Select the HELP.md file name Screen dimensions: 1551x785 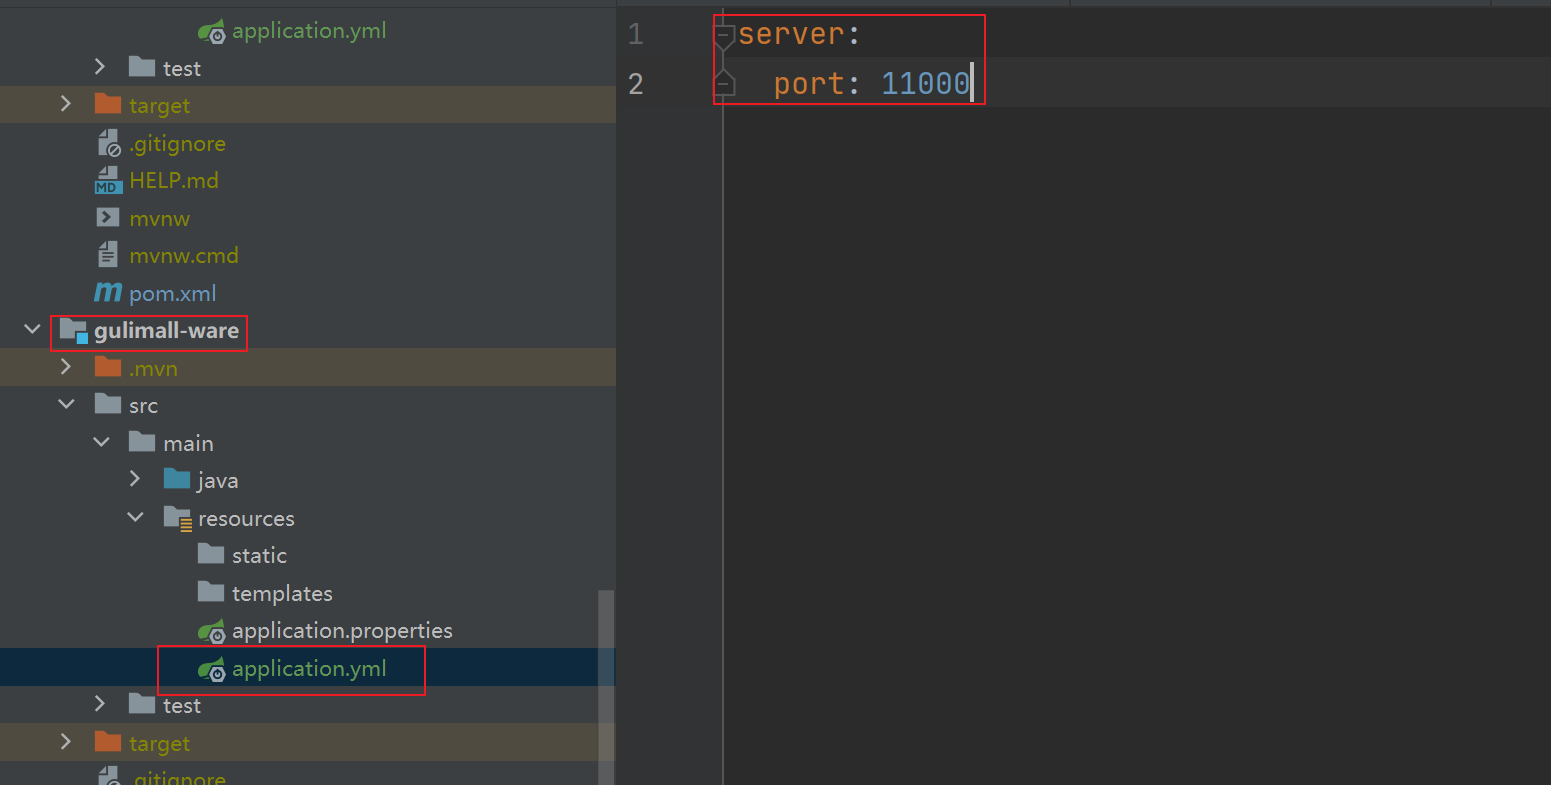pos(173,181)
